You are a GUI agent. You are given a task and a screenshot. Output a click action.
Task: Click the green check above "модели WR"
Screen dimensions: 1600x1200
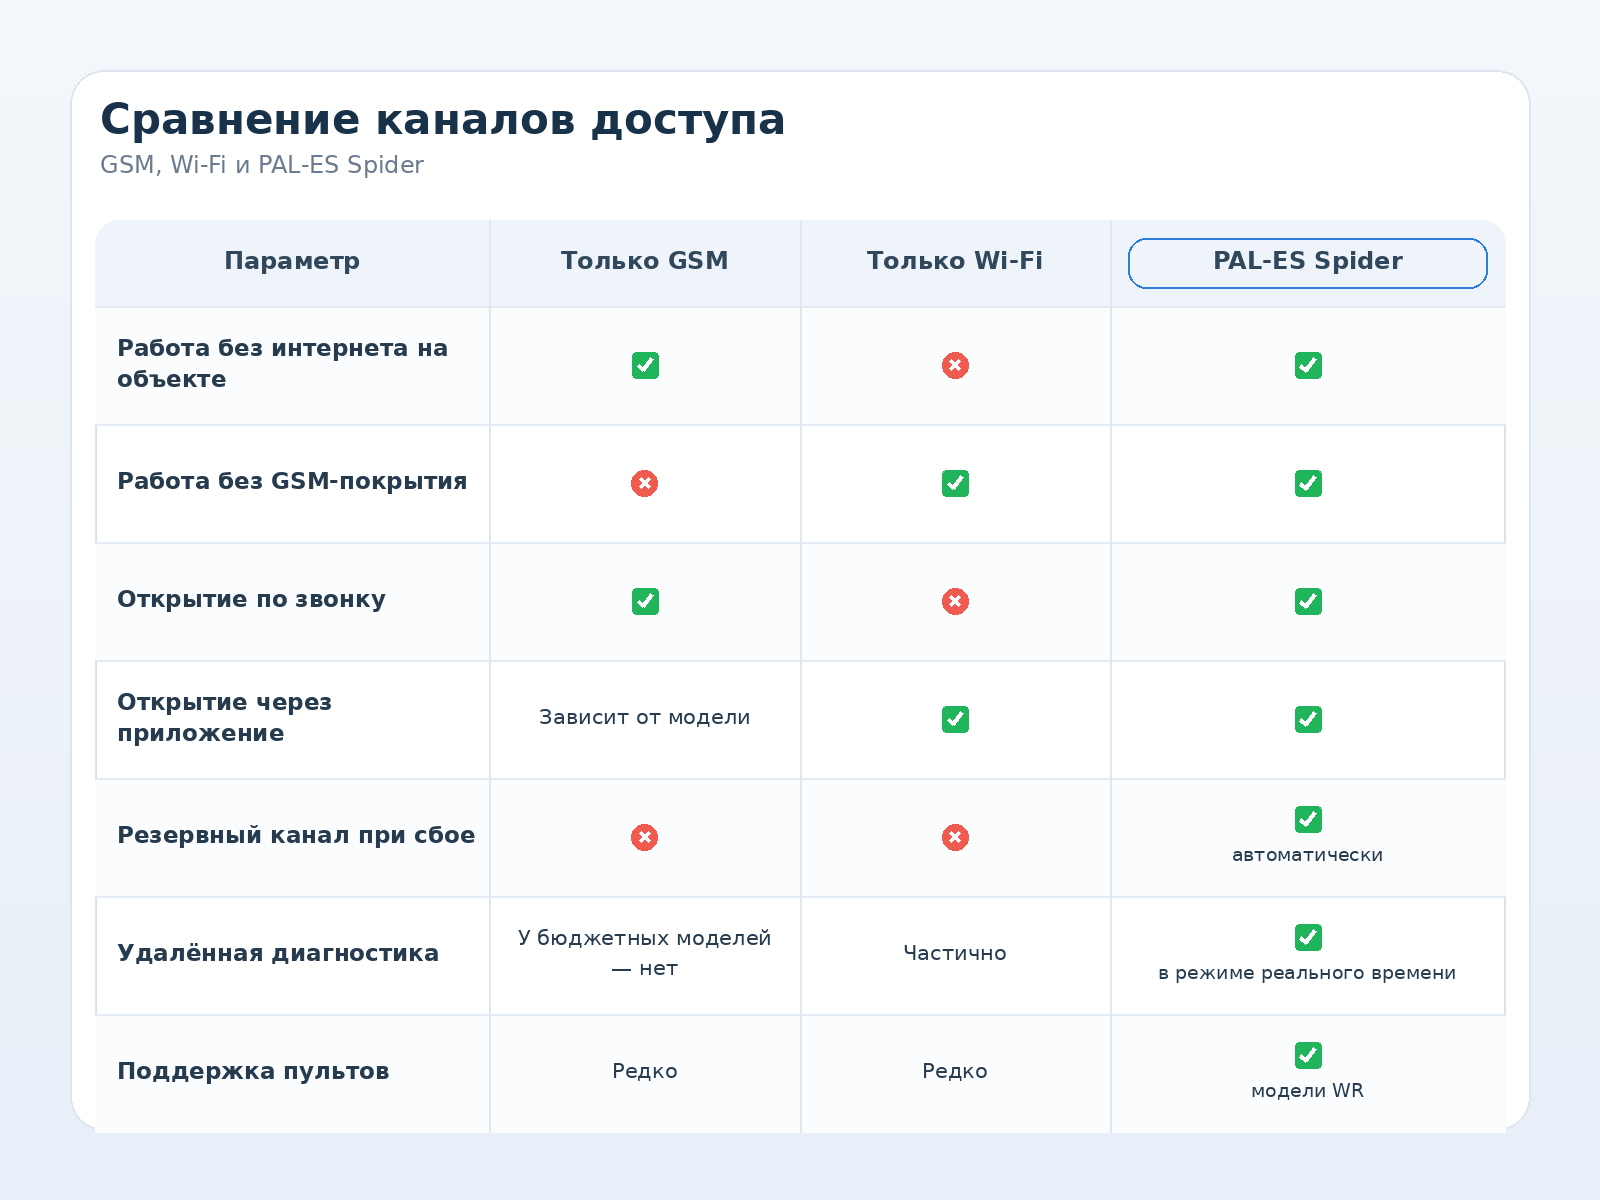[x=1308, y=1055]
